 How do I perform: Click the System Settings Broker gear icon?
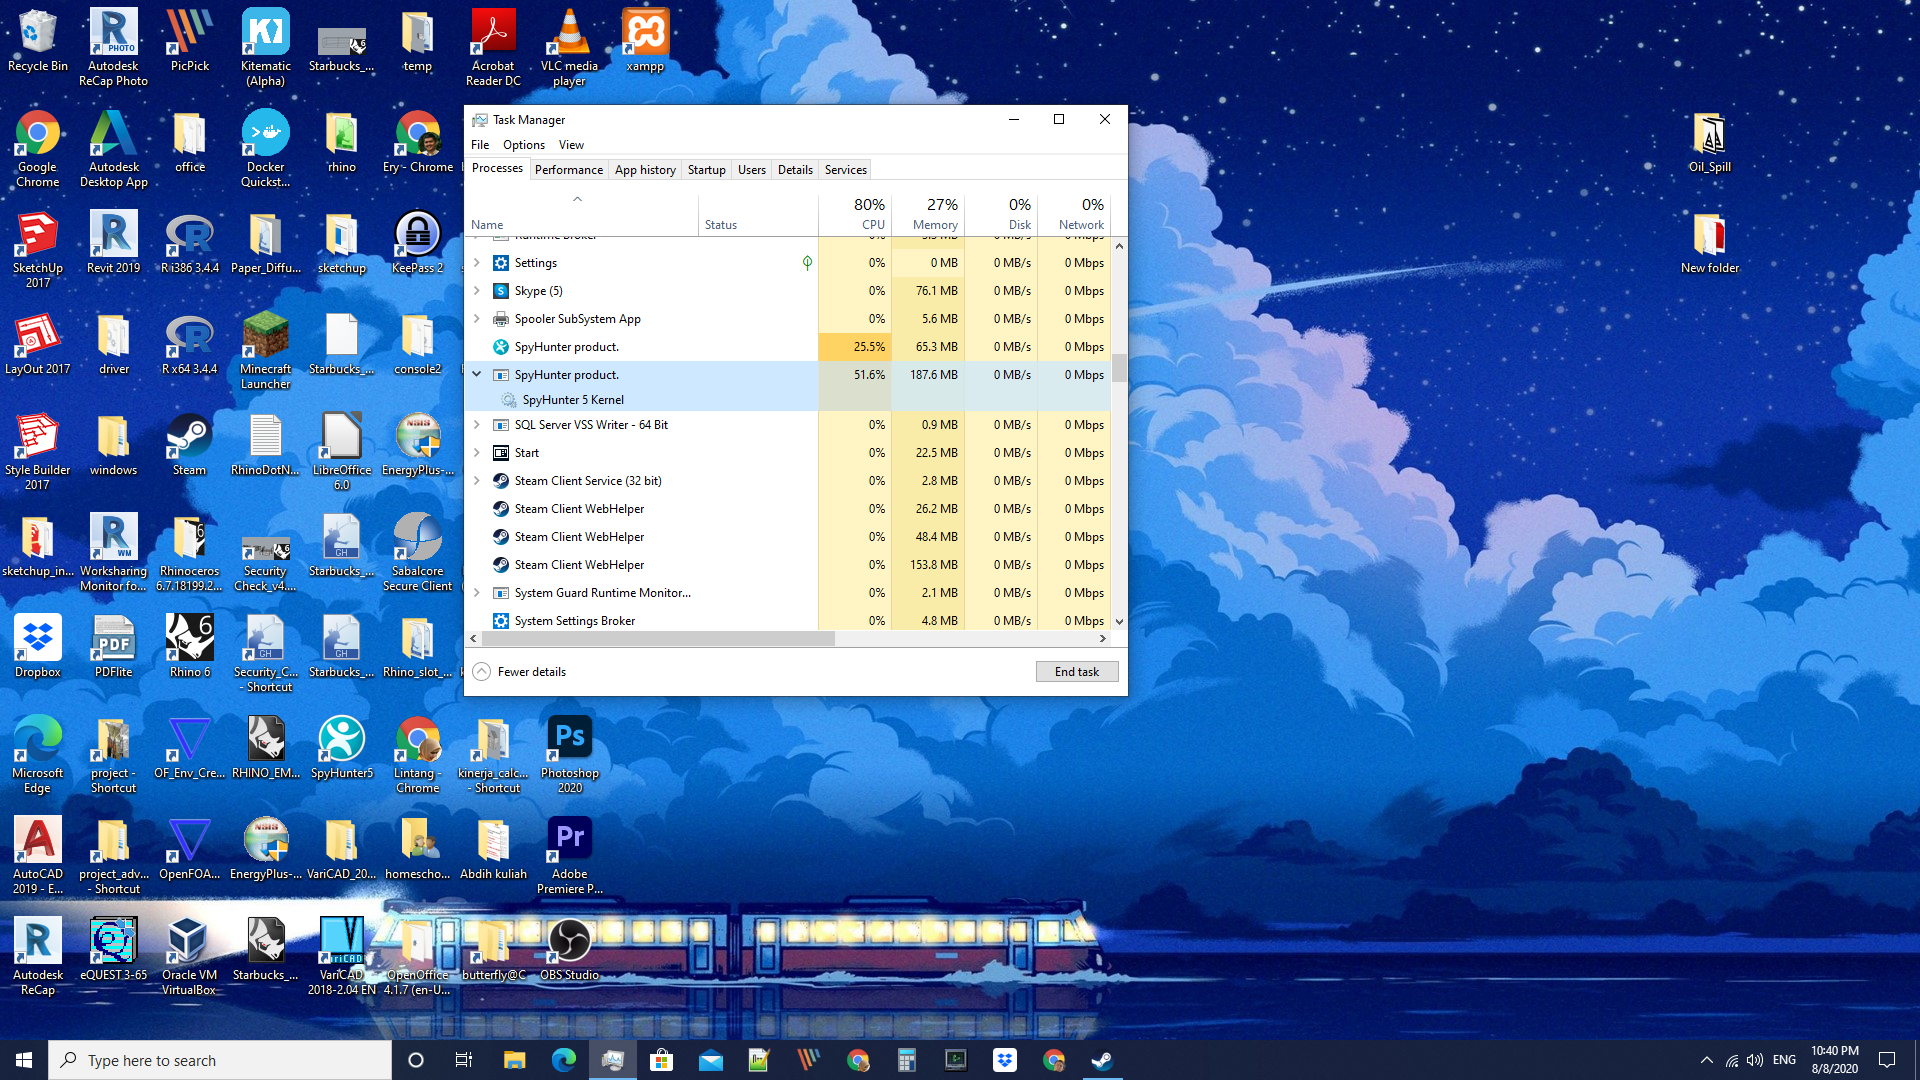point(501,621)
